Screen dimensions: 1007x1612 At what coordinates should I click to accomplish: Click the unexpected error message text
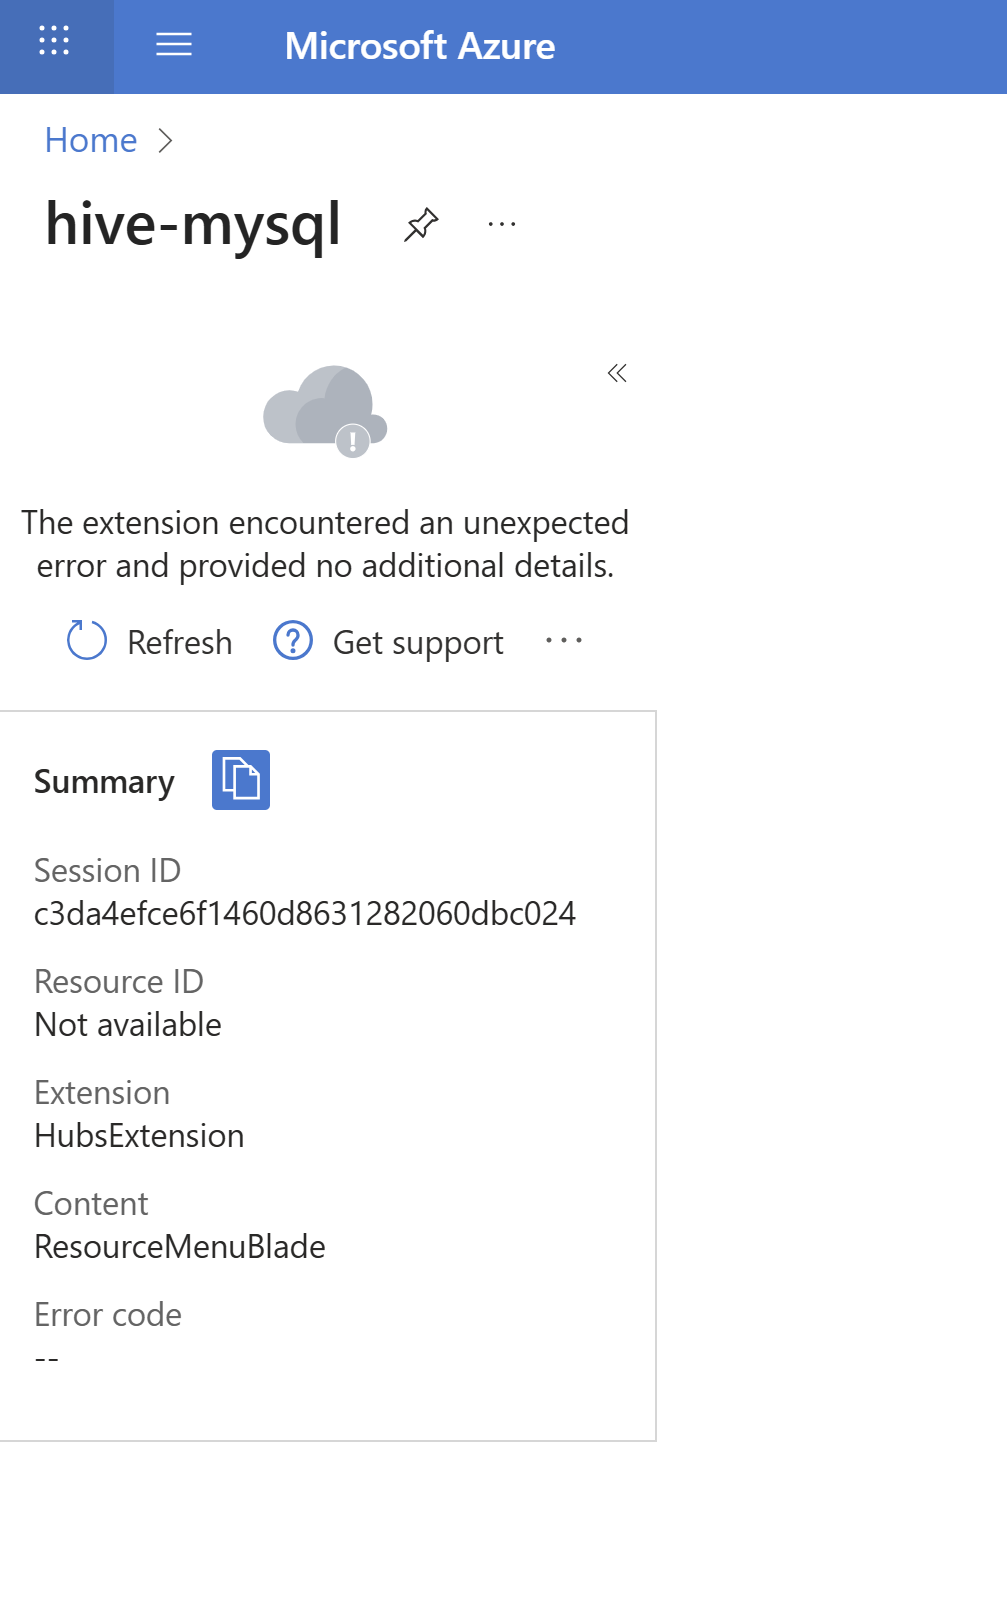pos(325,544)
